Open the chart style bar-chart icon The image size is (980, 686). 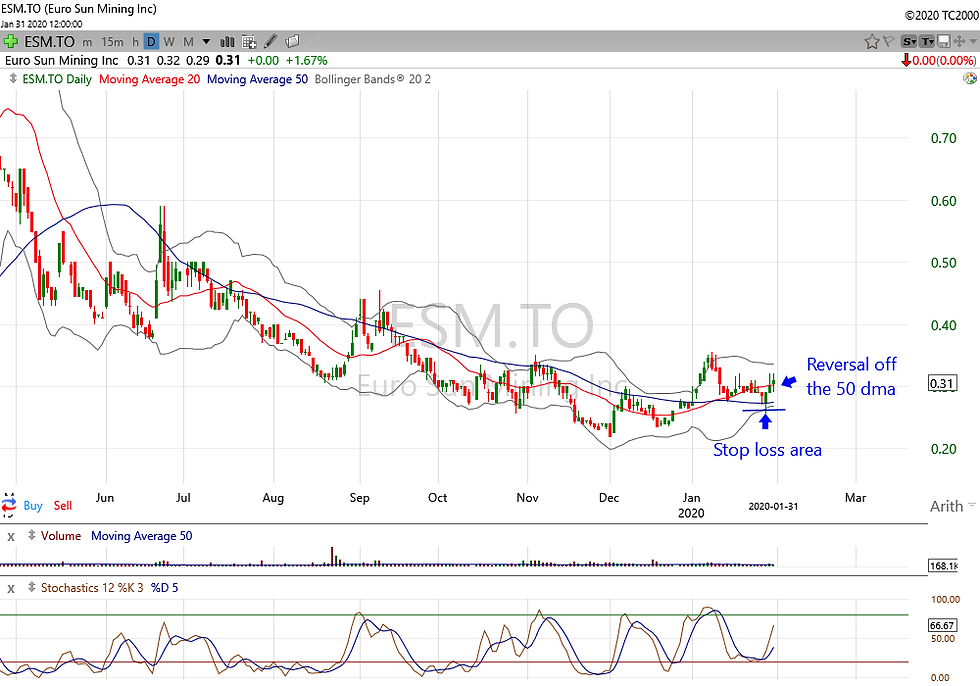pos(227,42)
